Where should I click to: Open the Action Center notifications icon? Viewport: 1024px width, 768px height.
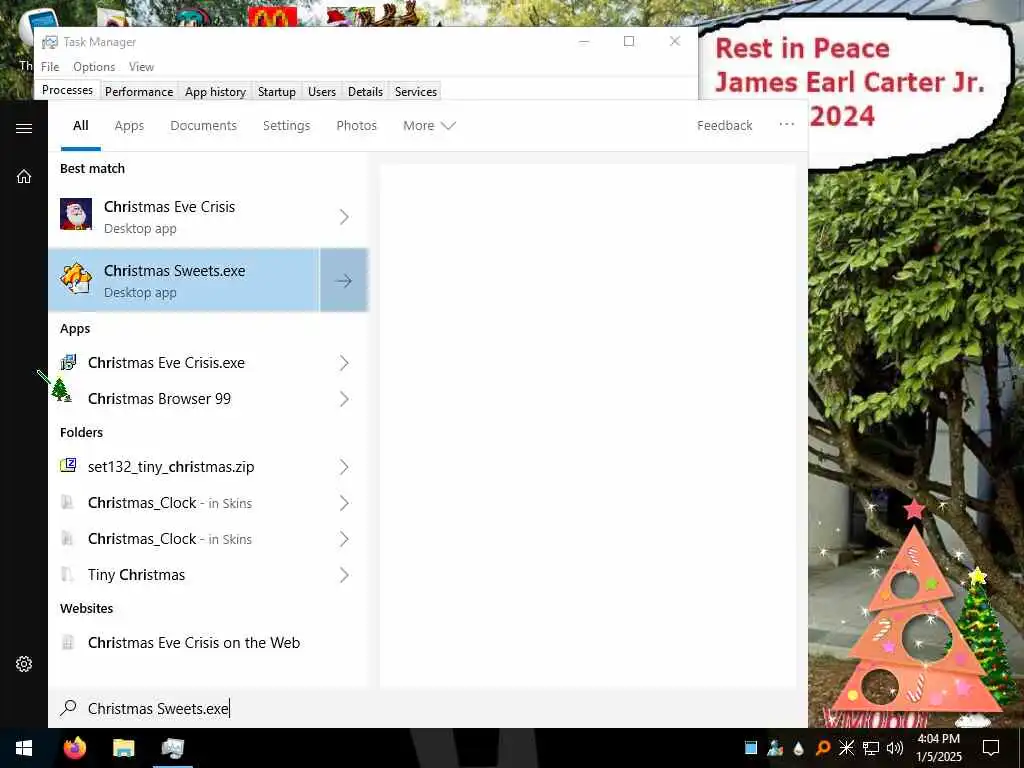[991, 748]
